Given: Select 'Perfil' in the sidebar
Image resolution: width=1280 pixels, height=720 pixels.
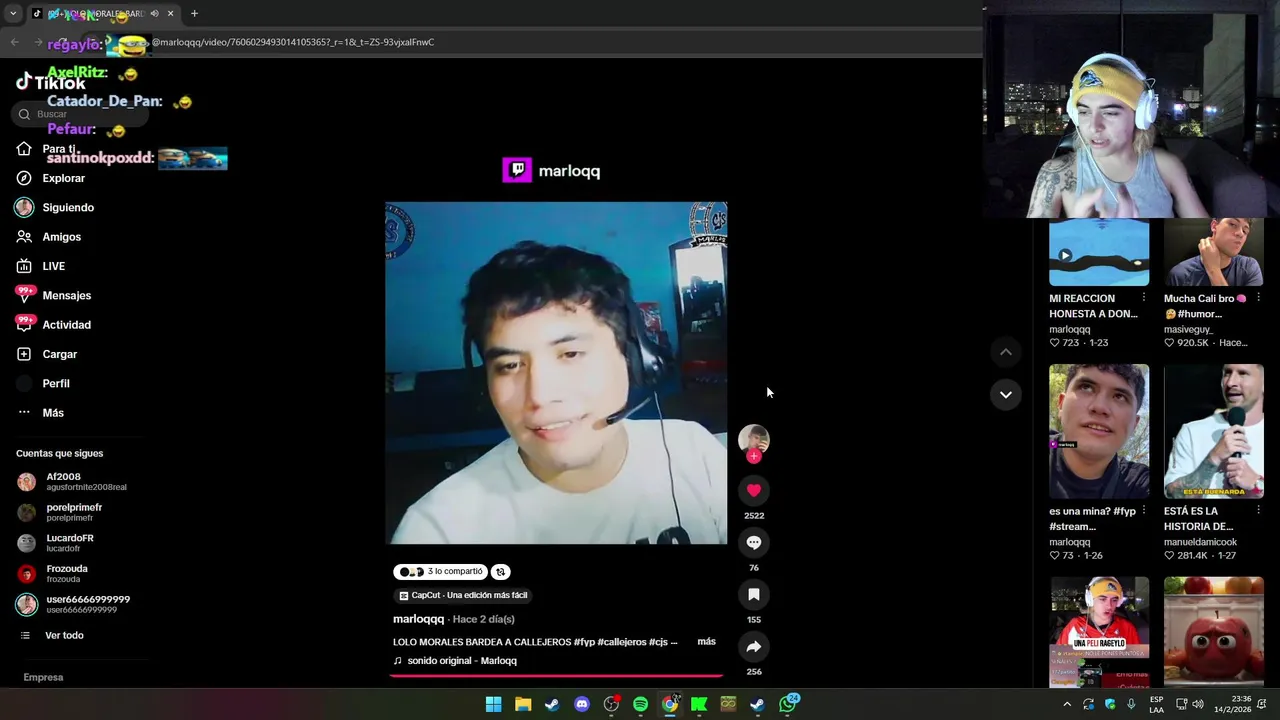Looking at the screenshot, I should [56, 383].
